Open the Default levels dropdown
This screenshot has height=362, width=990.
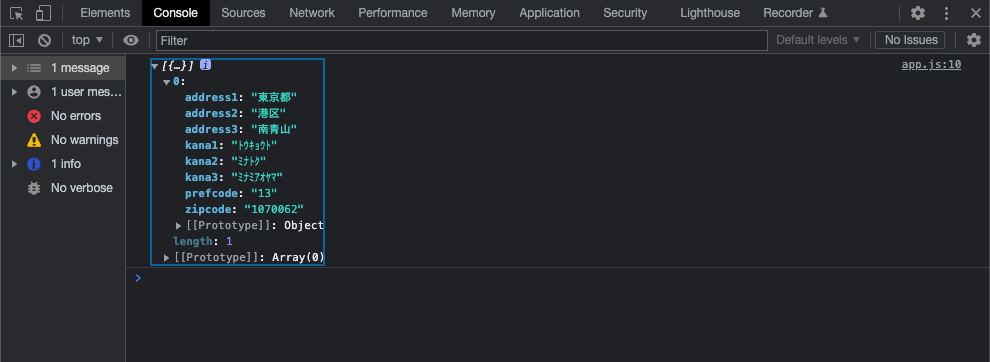(818, 40)
